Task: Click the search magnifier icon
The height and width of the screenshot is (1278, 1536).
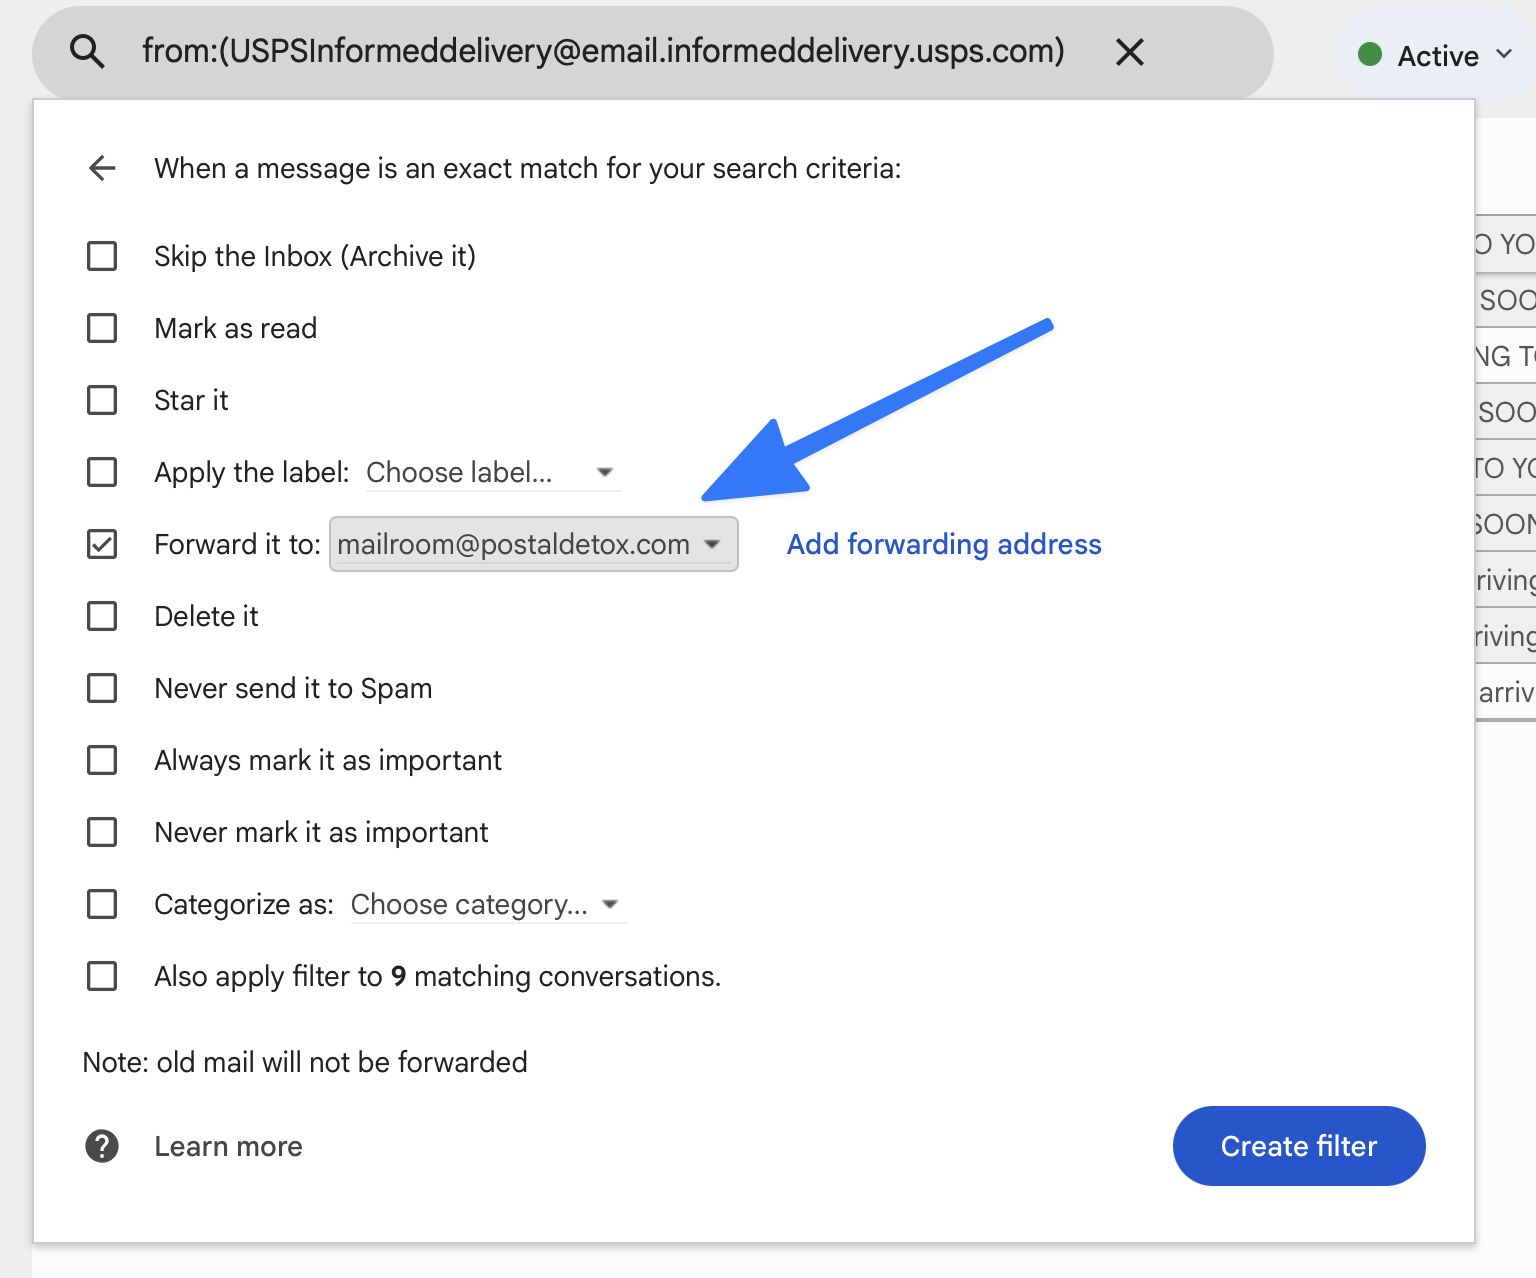Action: 88,51
